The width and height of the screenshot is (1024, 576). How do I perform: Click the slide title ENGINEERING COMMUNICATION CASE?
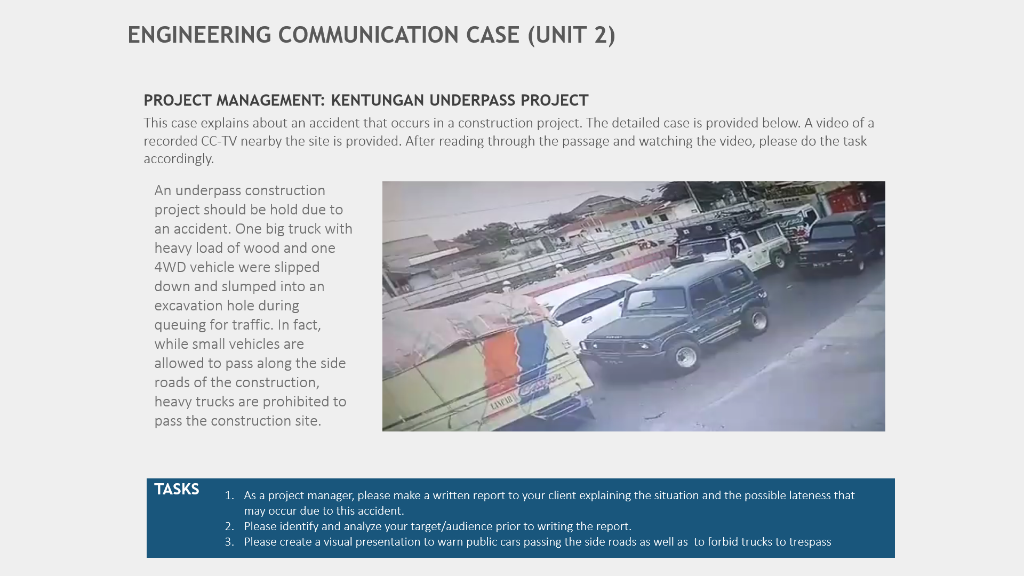coord(374,35)
